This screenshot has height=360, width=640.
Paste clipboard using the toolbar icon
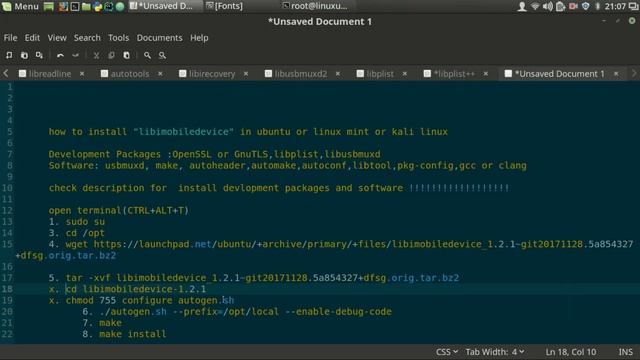127,55
